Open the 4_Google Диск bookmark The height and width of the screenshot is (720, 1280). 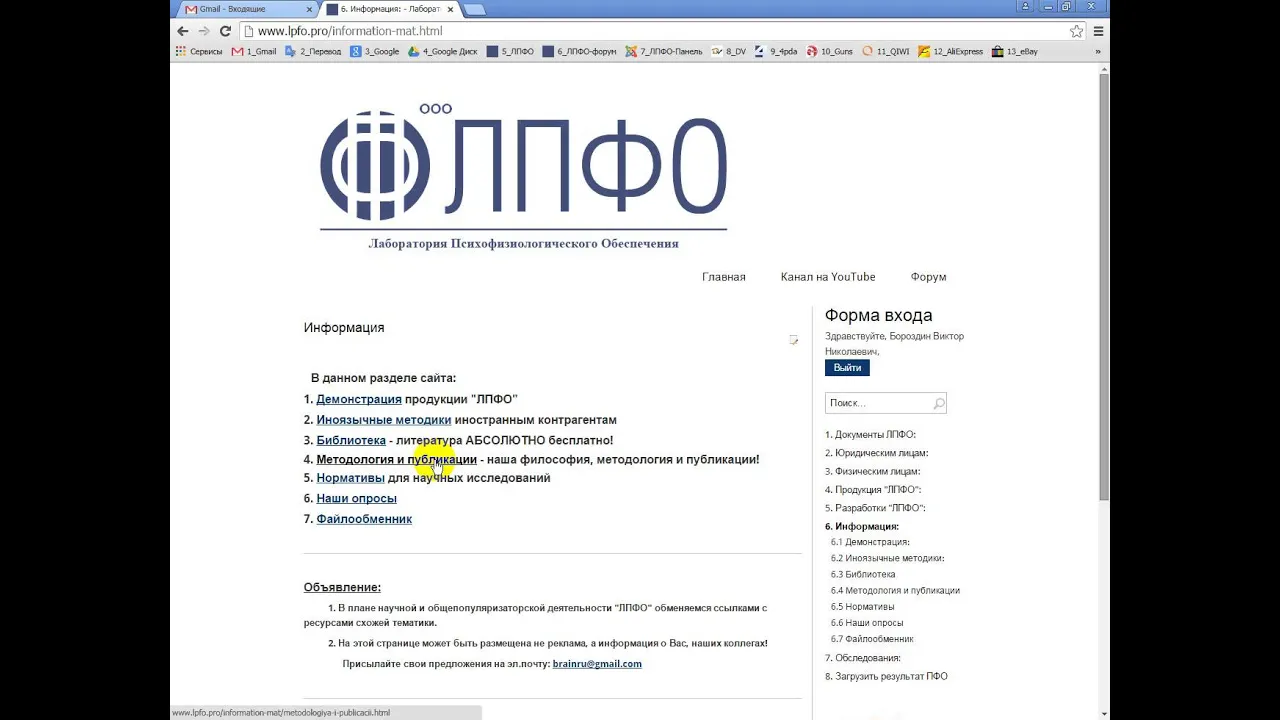click(x=443, y=51)
